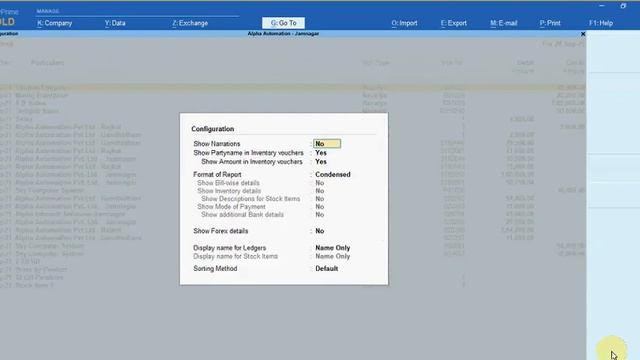Click the Display name for Ledgers label
Viewport: 640px width, 360px height.
(229, 248)
